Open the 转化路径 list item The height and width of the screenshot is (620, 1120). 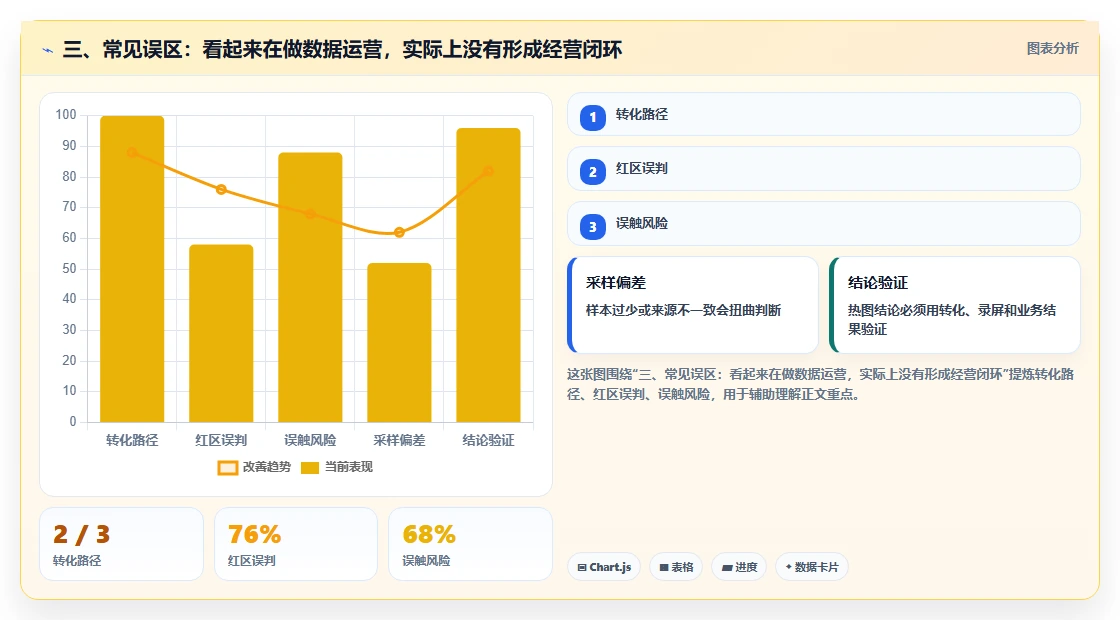click(824, 114)
